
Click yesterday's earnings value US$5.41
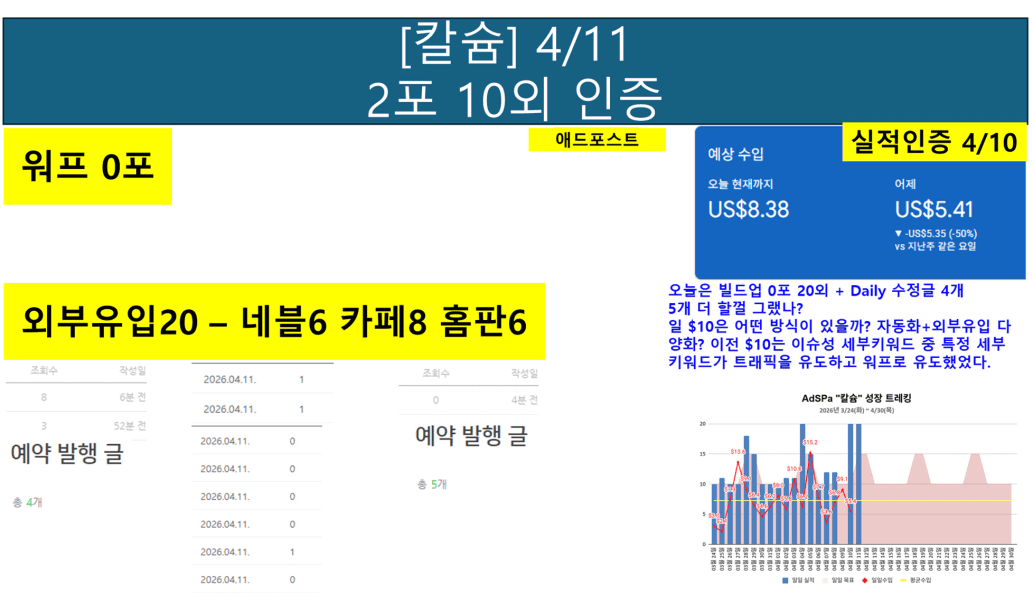[x=934, y=210]
